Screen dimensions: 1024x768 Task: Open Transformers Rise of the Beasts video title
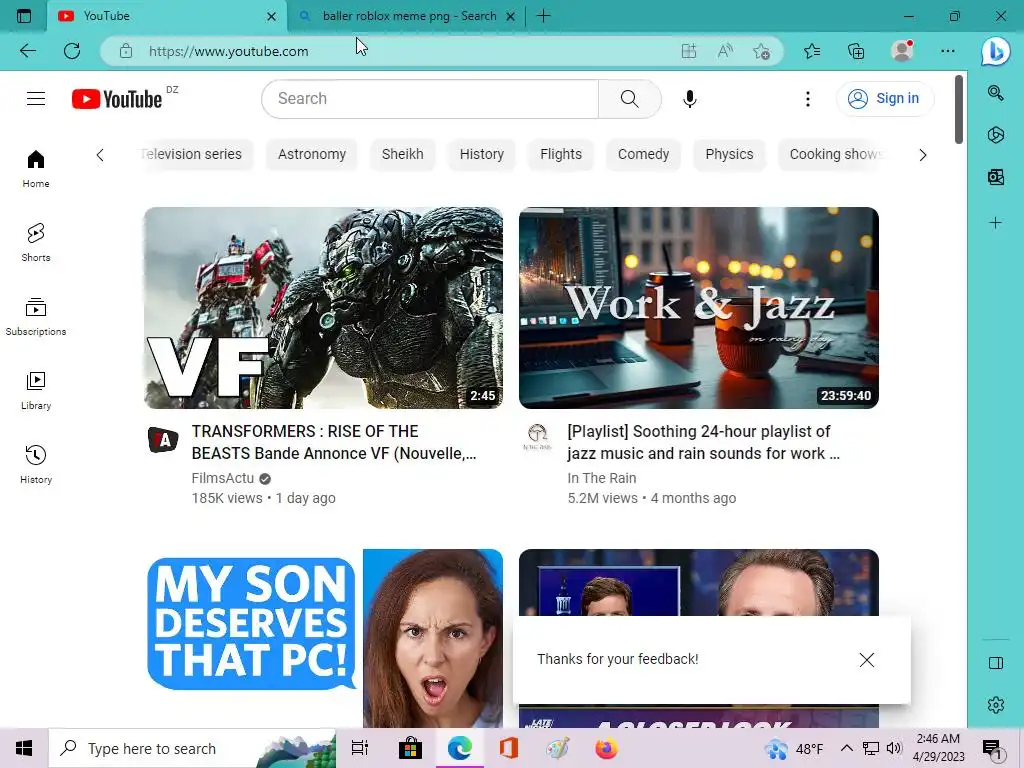pos(334,442)
